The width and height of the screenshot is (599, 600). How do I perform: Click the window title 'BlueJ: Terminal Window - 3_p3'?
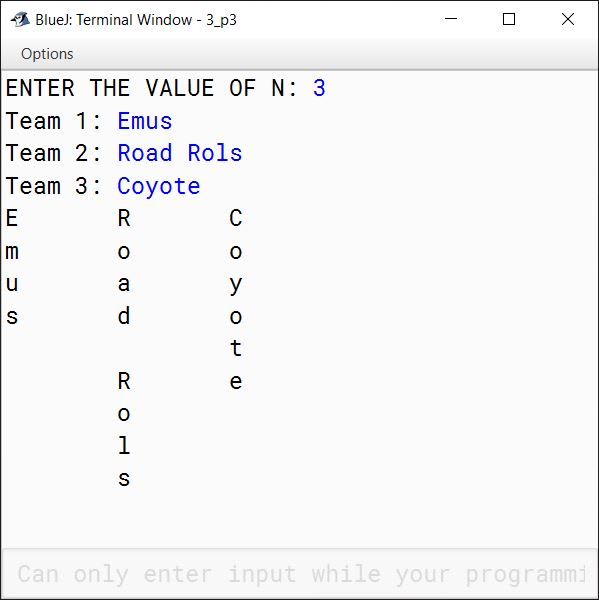pyautogui.click(x=136, y=20)
